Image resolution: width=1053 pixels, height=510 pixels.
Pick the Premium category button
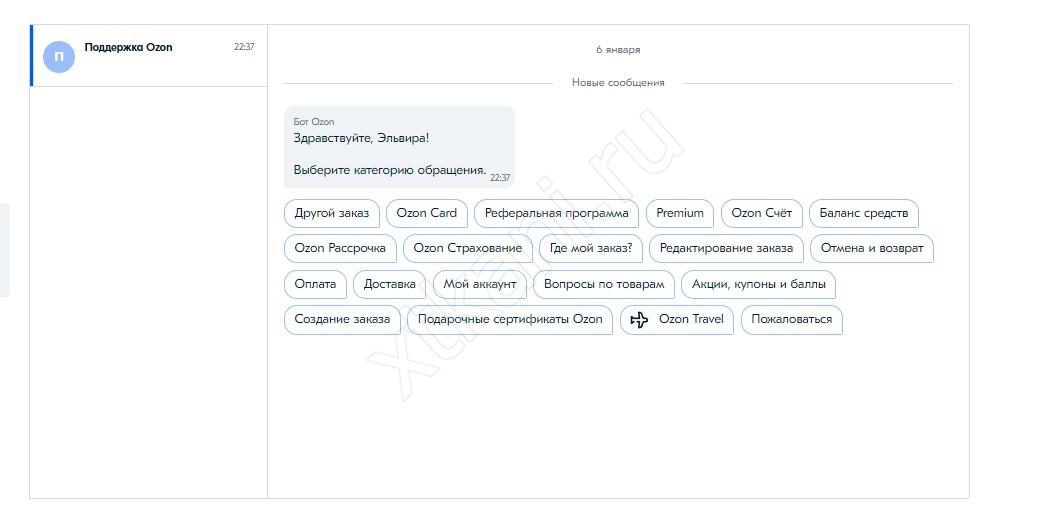[680, 213]
